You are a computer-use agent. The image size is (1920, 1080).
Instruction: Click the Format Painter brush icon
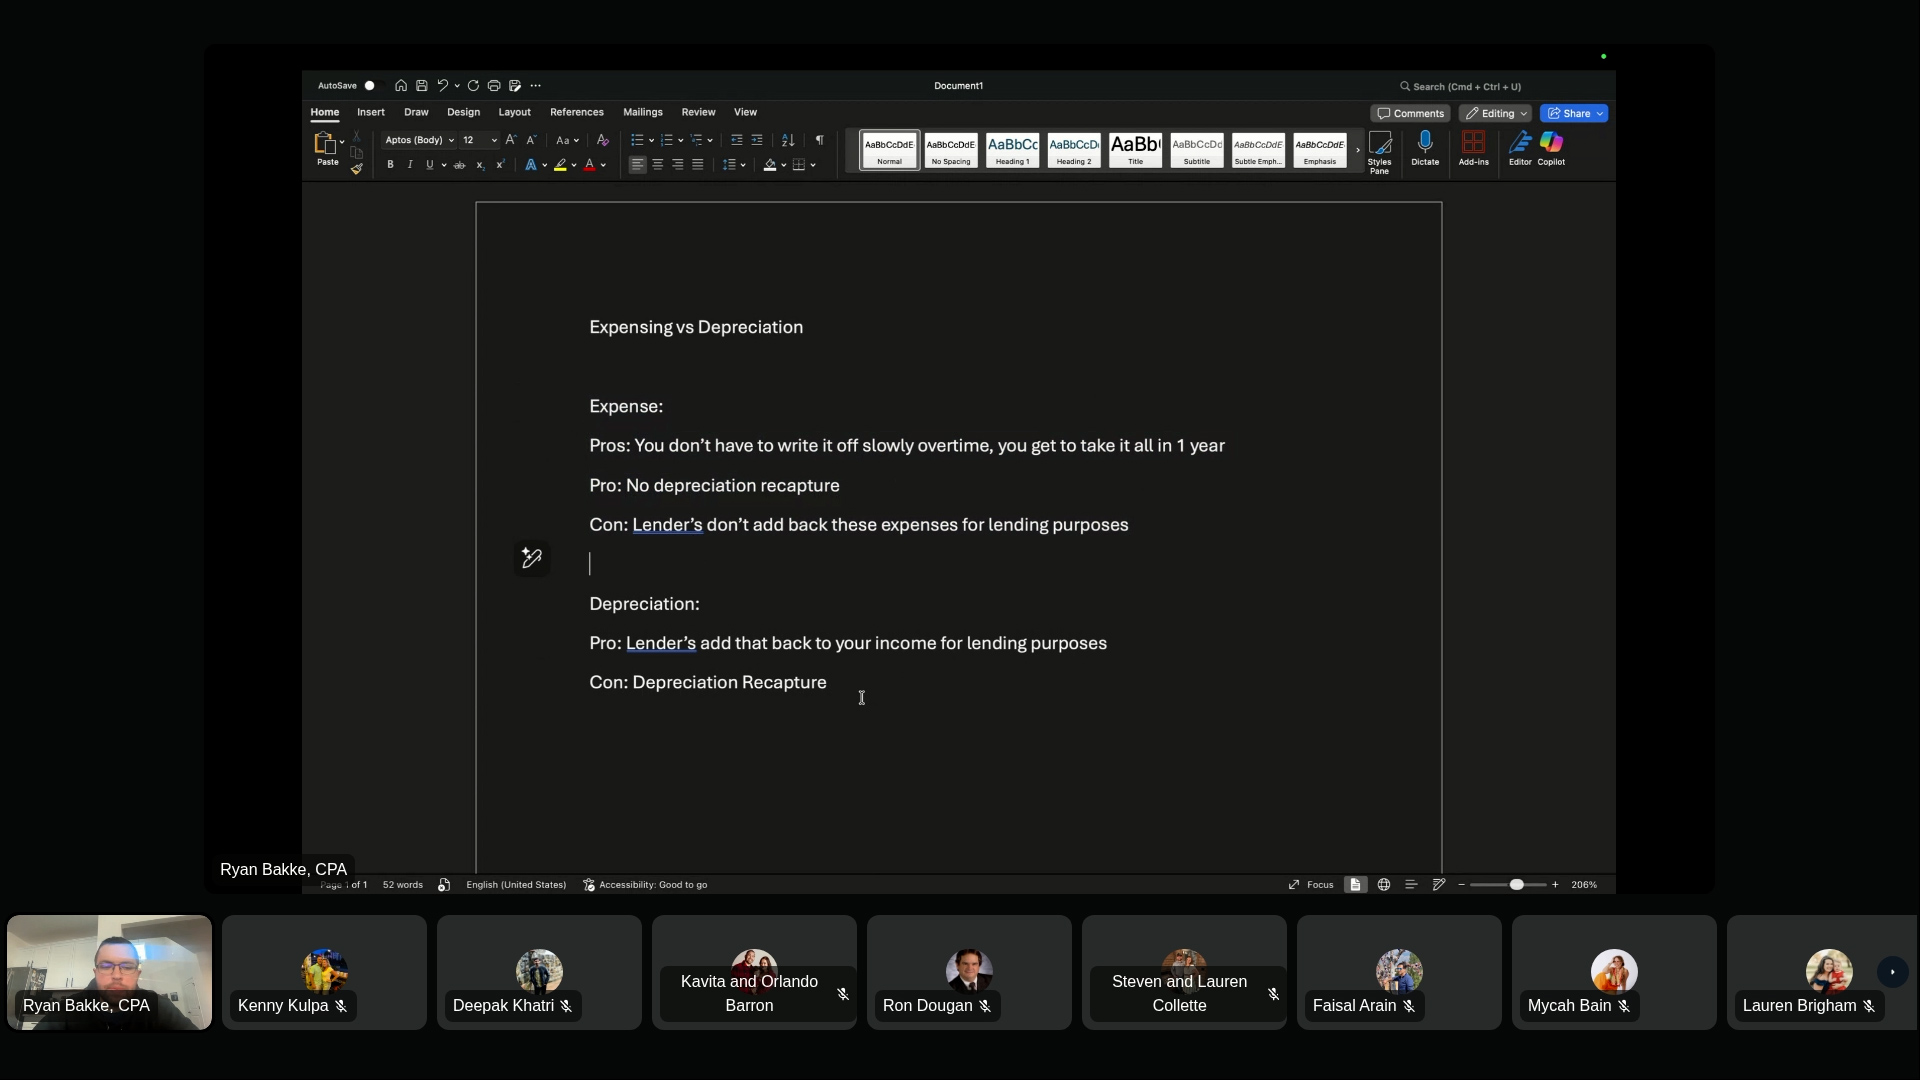pos(357,169)
